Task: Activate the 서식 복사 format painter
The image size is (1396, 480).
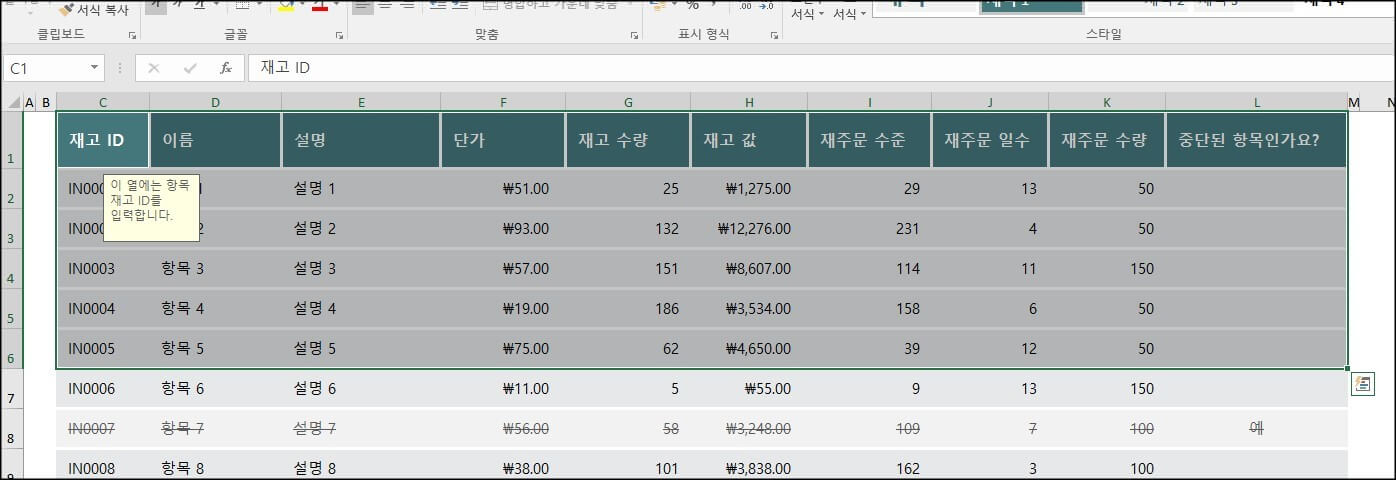Action: (x=92, y=9)
